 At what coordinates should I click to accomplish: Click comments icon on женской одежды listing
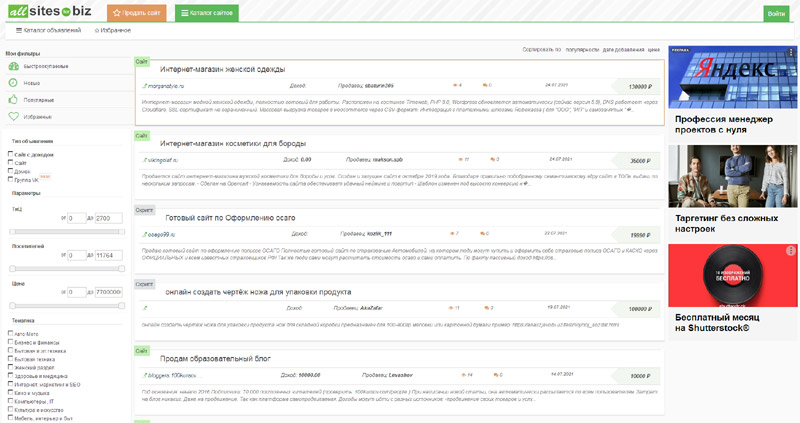pos(485,85)
